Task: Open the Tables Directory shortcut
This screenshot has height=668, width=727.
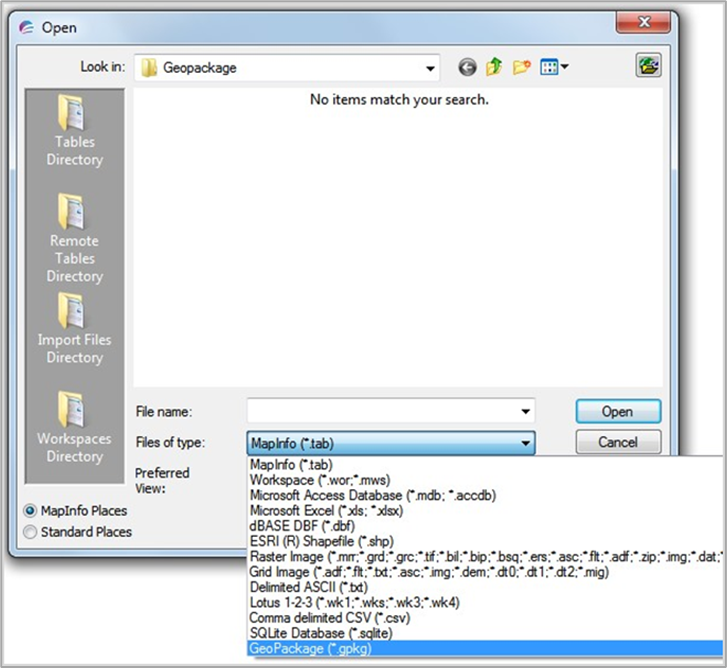Action: 74,131
